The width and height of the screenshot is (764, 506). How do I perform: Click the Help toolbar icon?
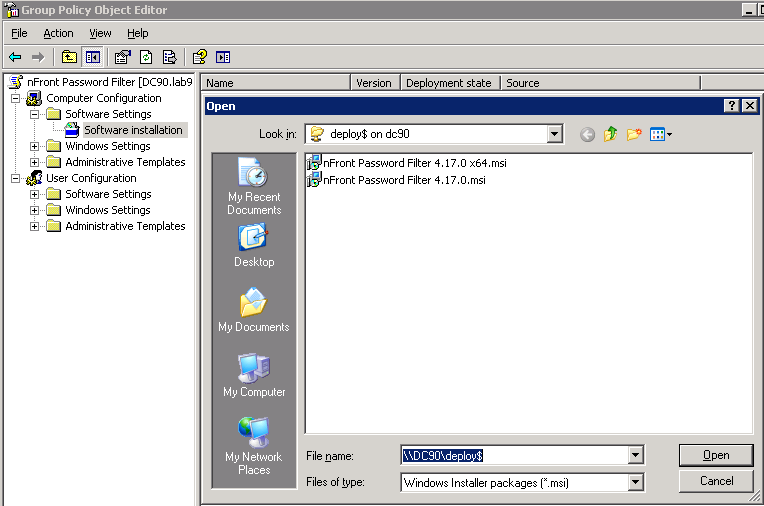(x=200, y=58)
